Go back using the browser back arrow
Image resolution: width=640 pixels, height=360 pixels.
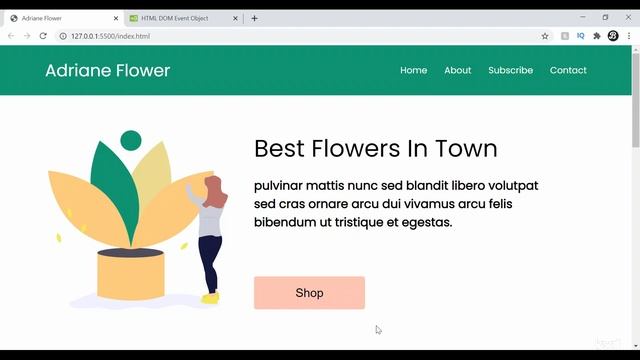pyautogui.click(x=11, y=36)
